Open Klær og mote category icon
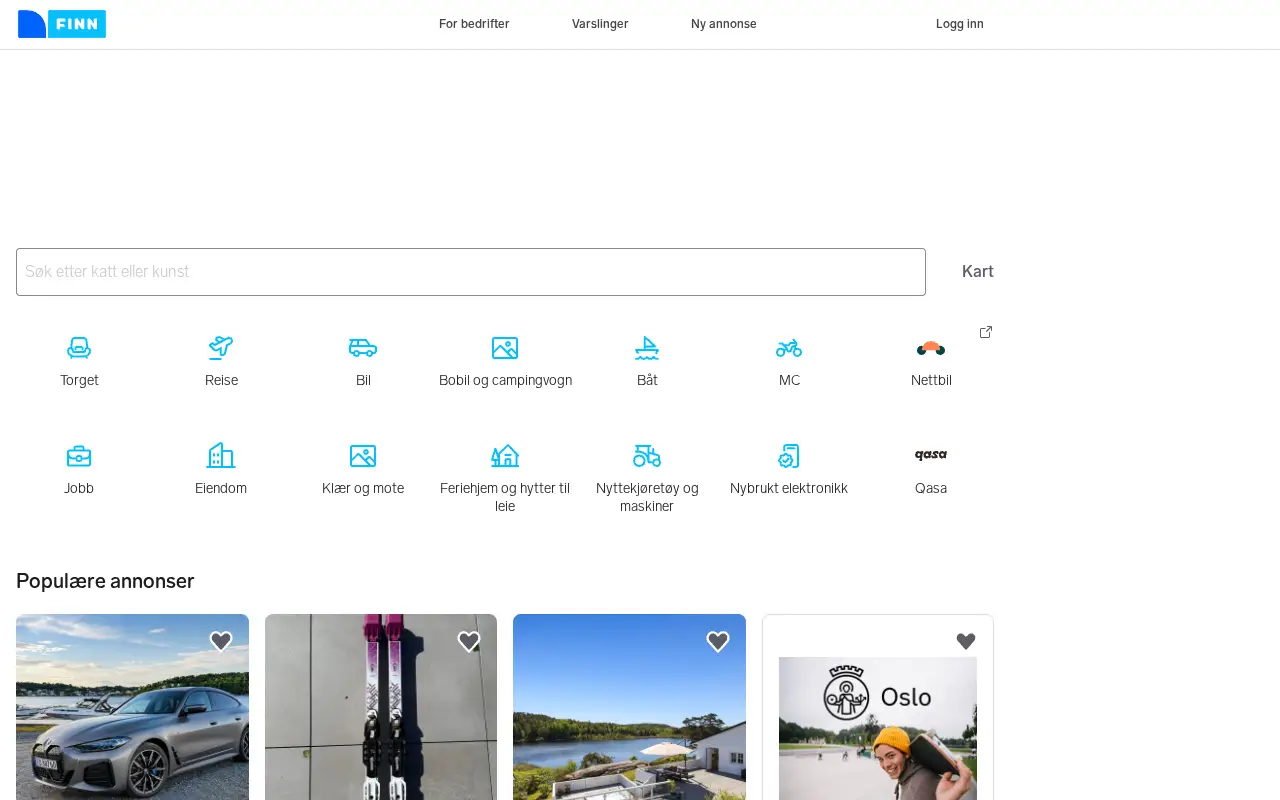This screenshot has width=1280, height=800. pyautogui.click(x=363, y=456)
